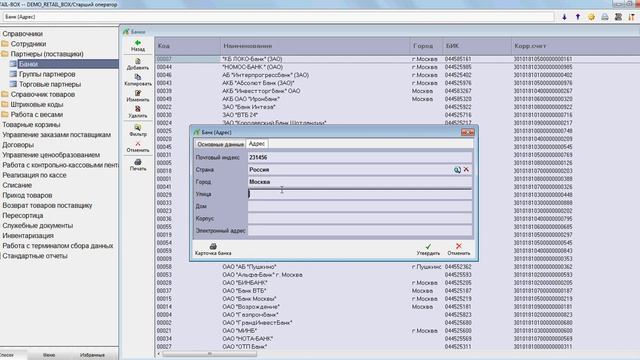Click the Печать print icon
This screenshot has width=640, height=360.
(138, 162)
